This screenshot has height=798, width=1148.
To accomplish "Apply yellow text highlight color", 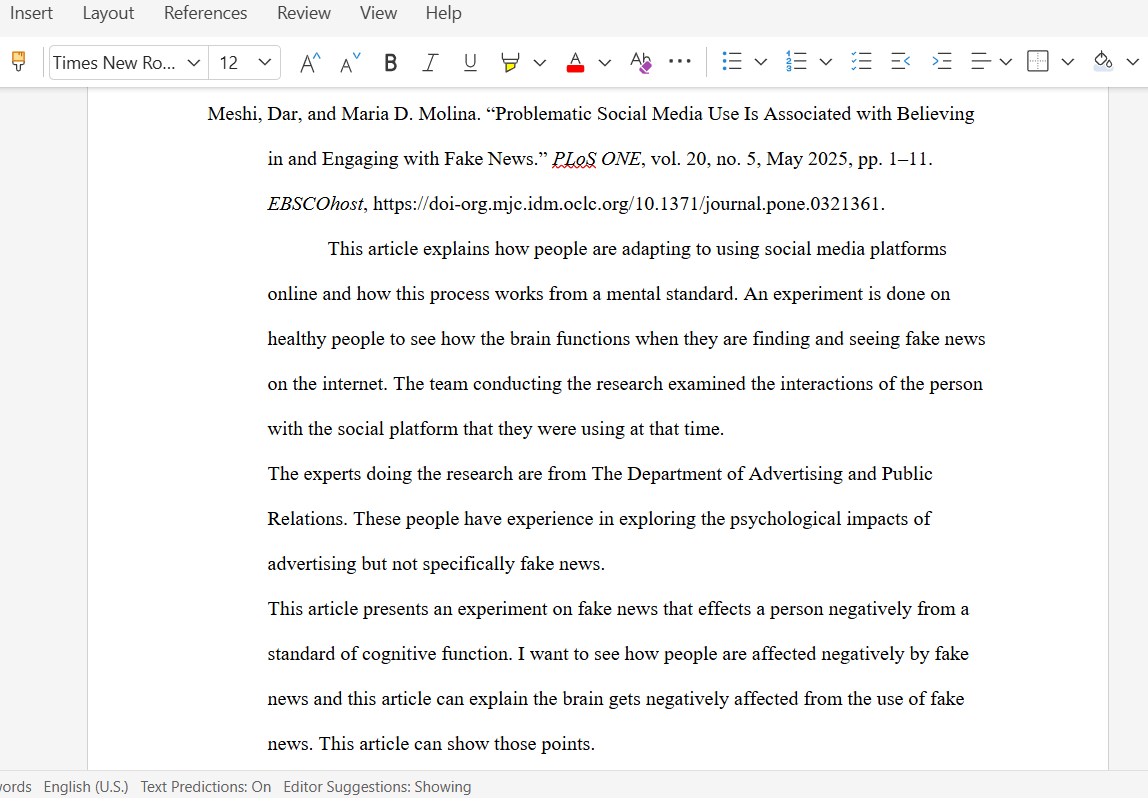I will 510,63.
